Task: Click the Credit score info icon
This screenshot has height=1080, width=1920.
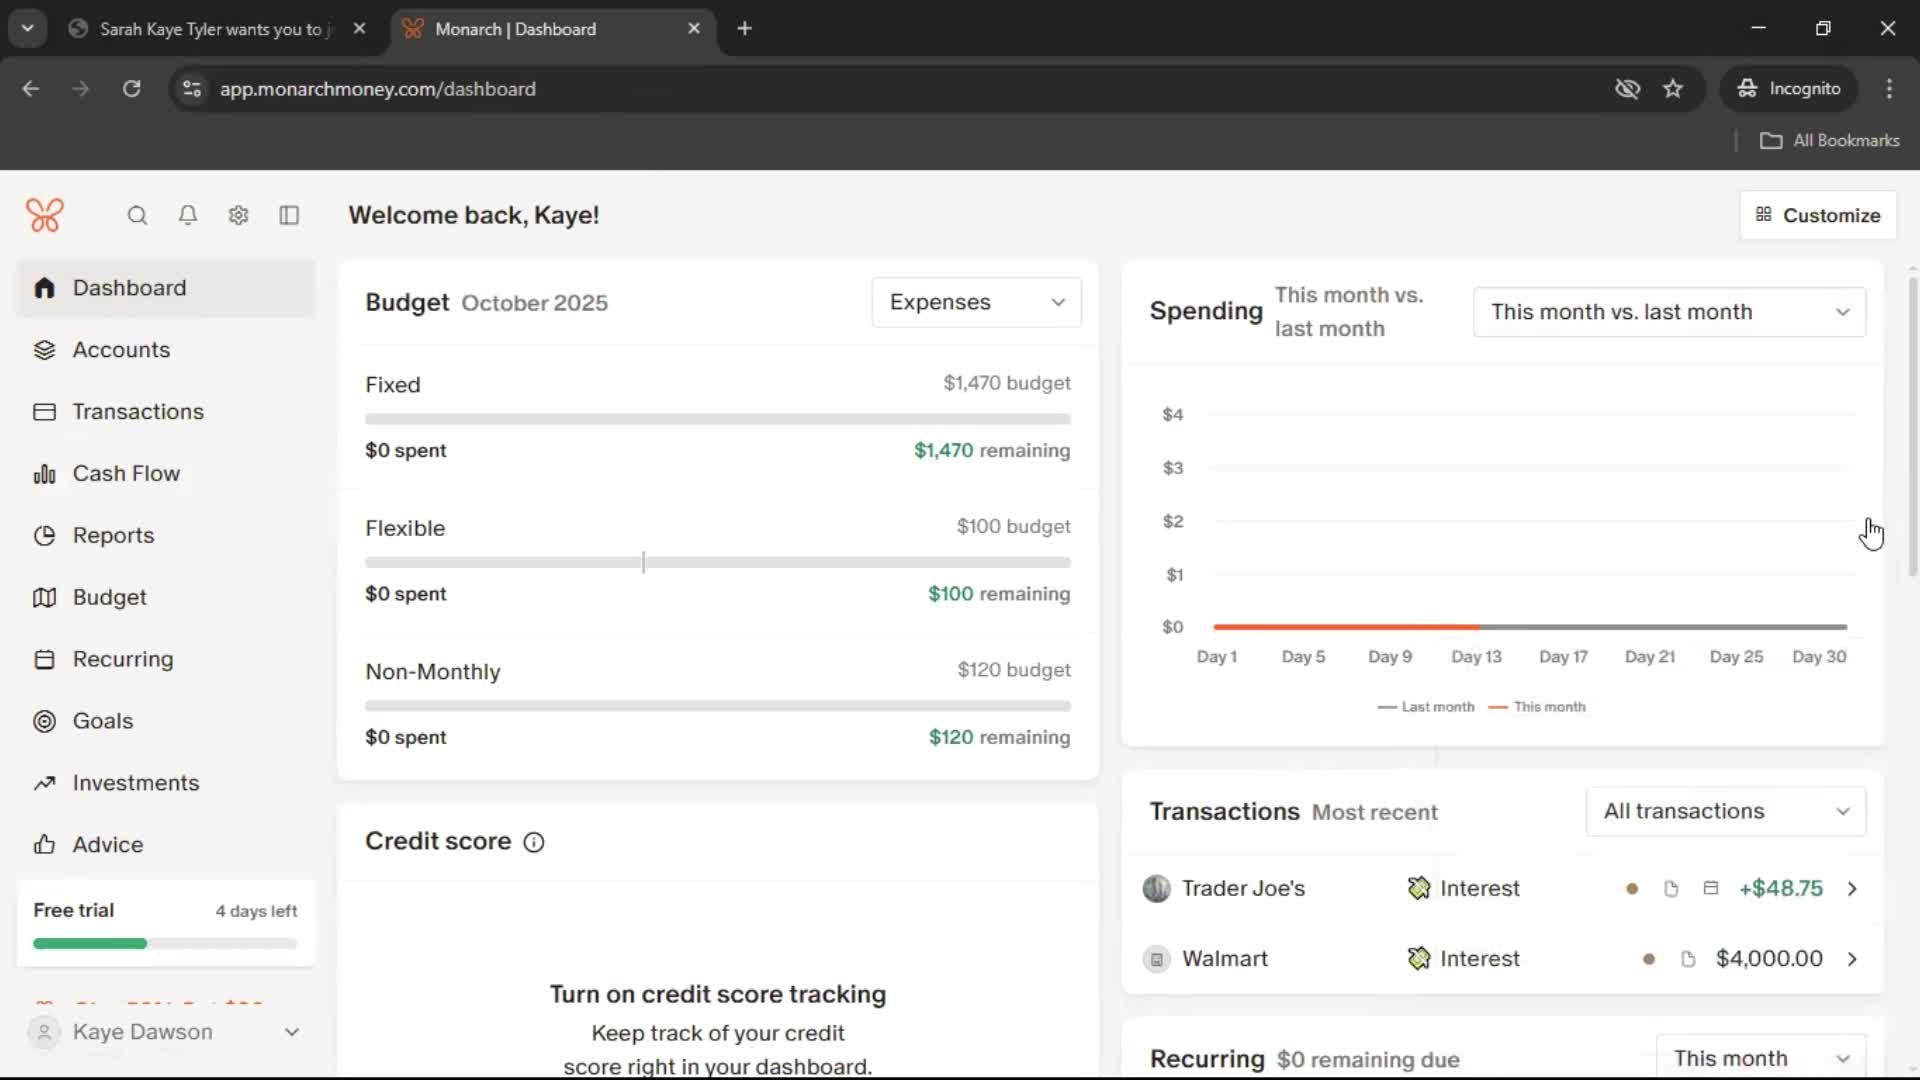Action: click(534, 842)
